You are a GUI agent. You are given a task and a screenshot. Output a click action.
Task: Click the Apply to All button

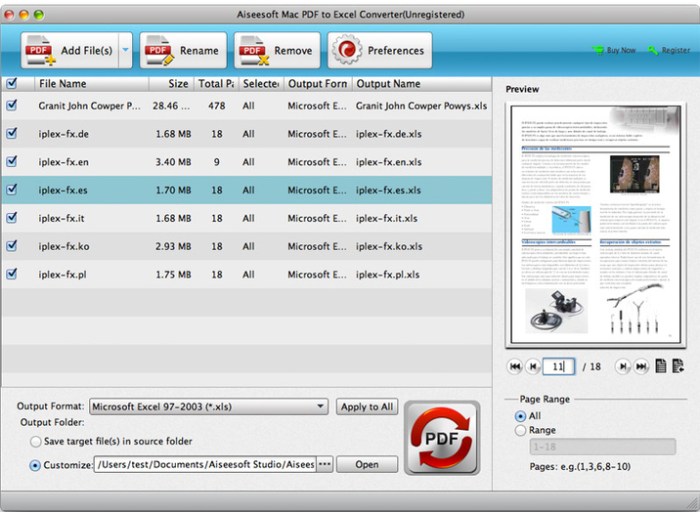click(367, 407)
